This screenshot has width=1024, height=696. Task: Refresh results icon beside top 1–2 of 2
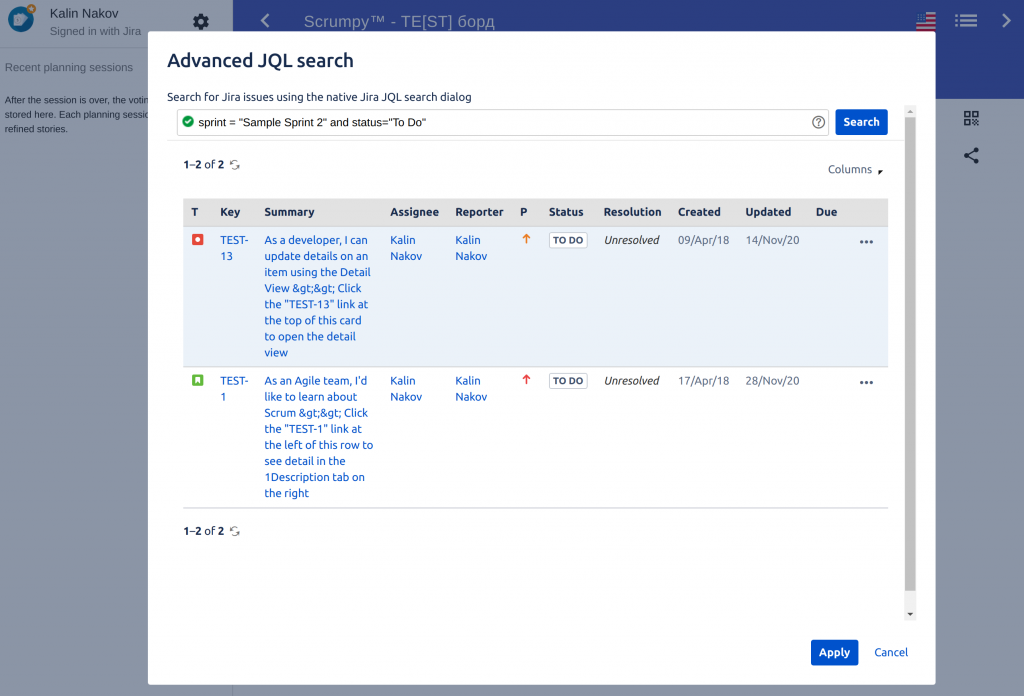[235, 165]
